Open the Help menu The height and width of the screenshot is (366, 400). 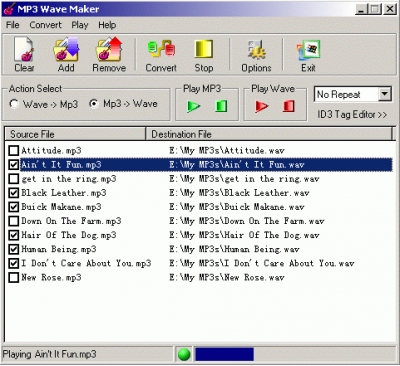pos(107,25)
